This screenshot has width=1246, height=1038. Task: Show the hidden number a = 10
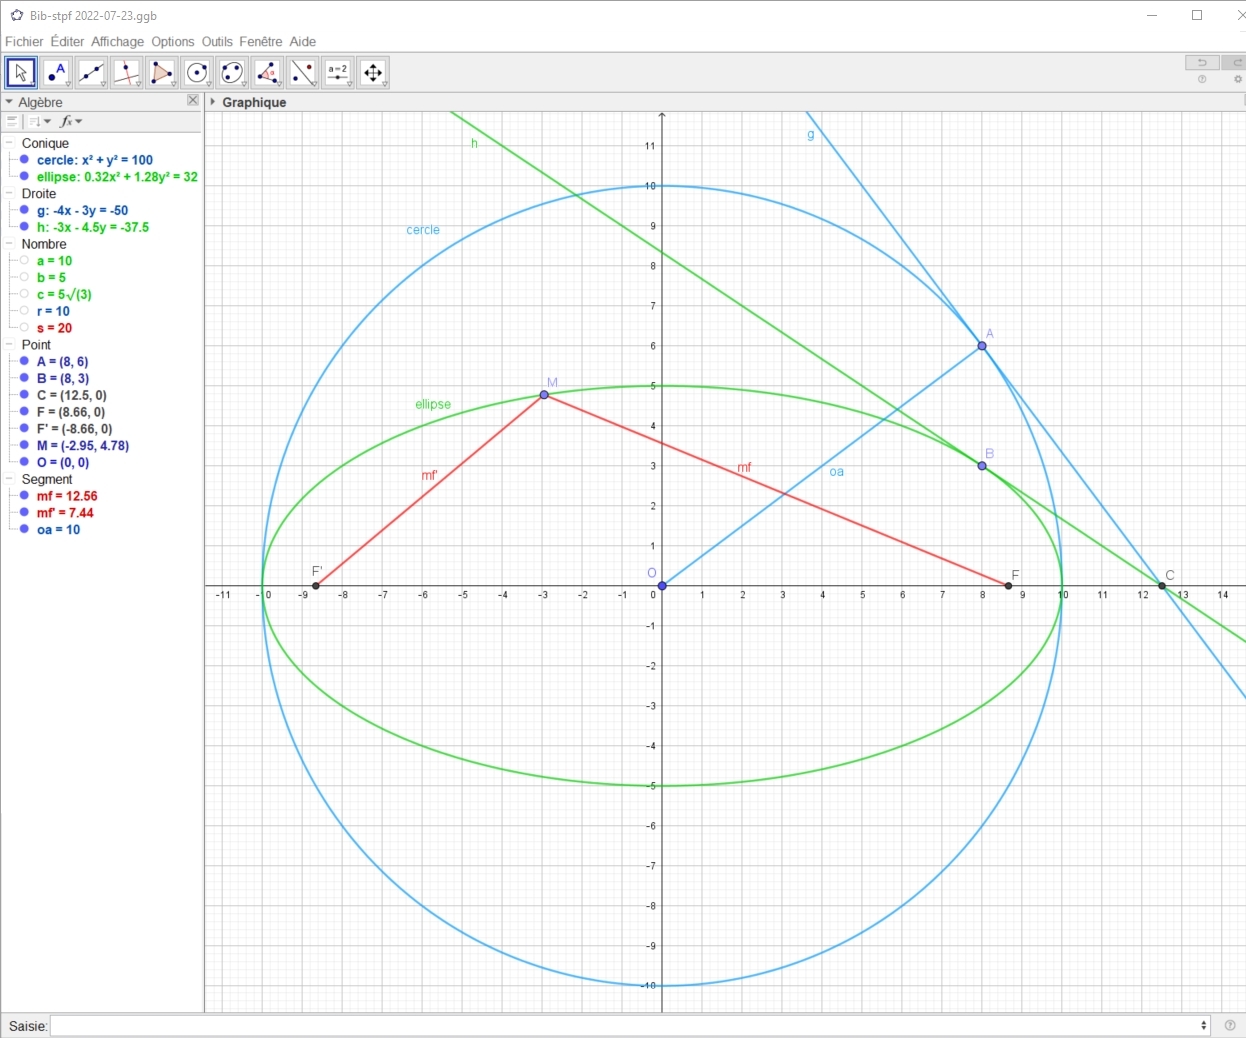tap(25, 261)
